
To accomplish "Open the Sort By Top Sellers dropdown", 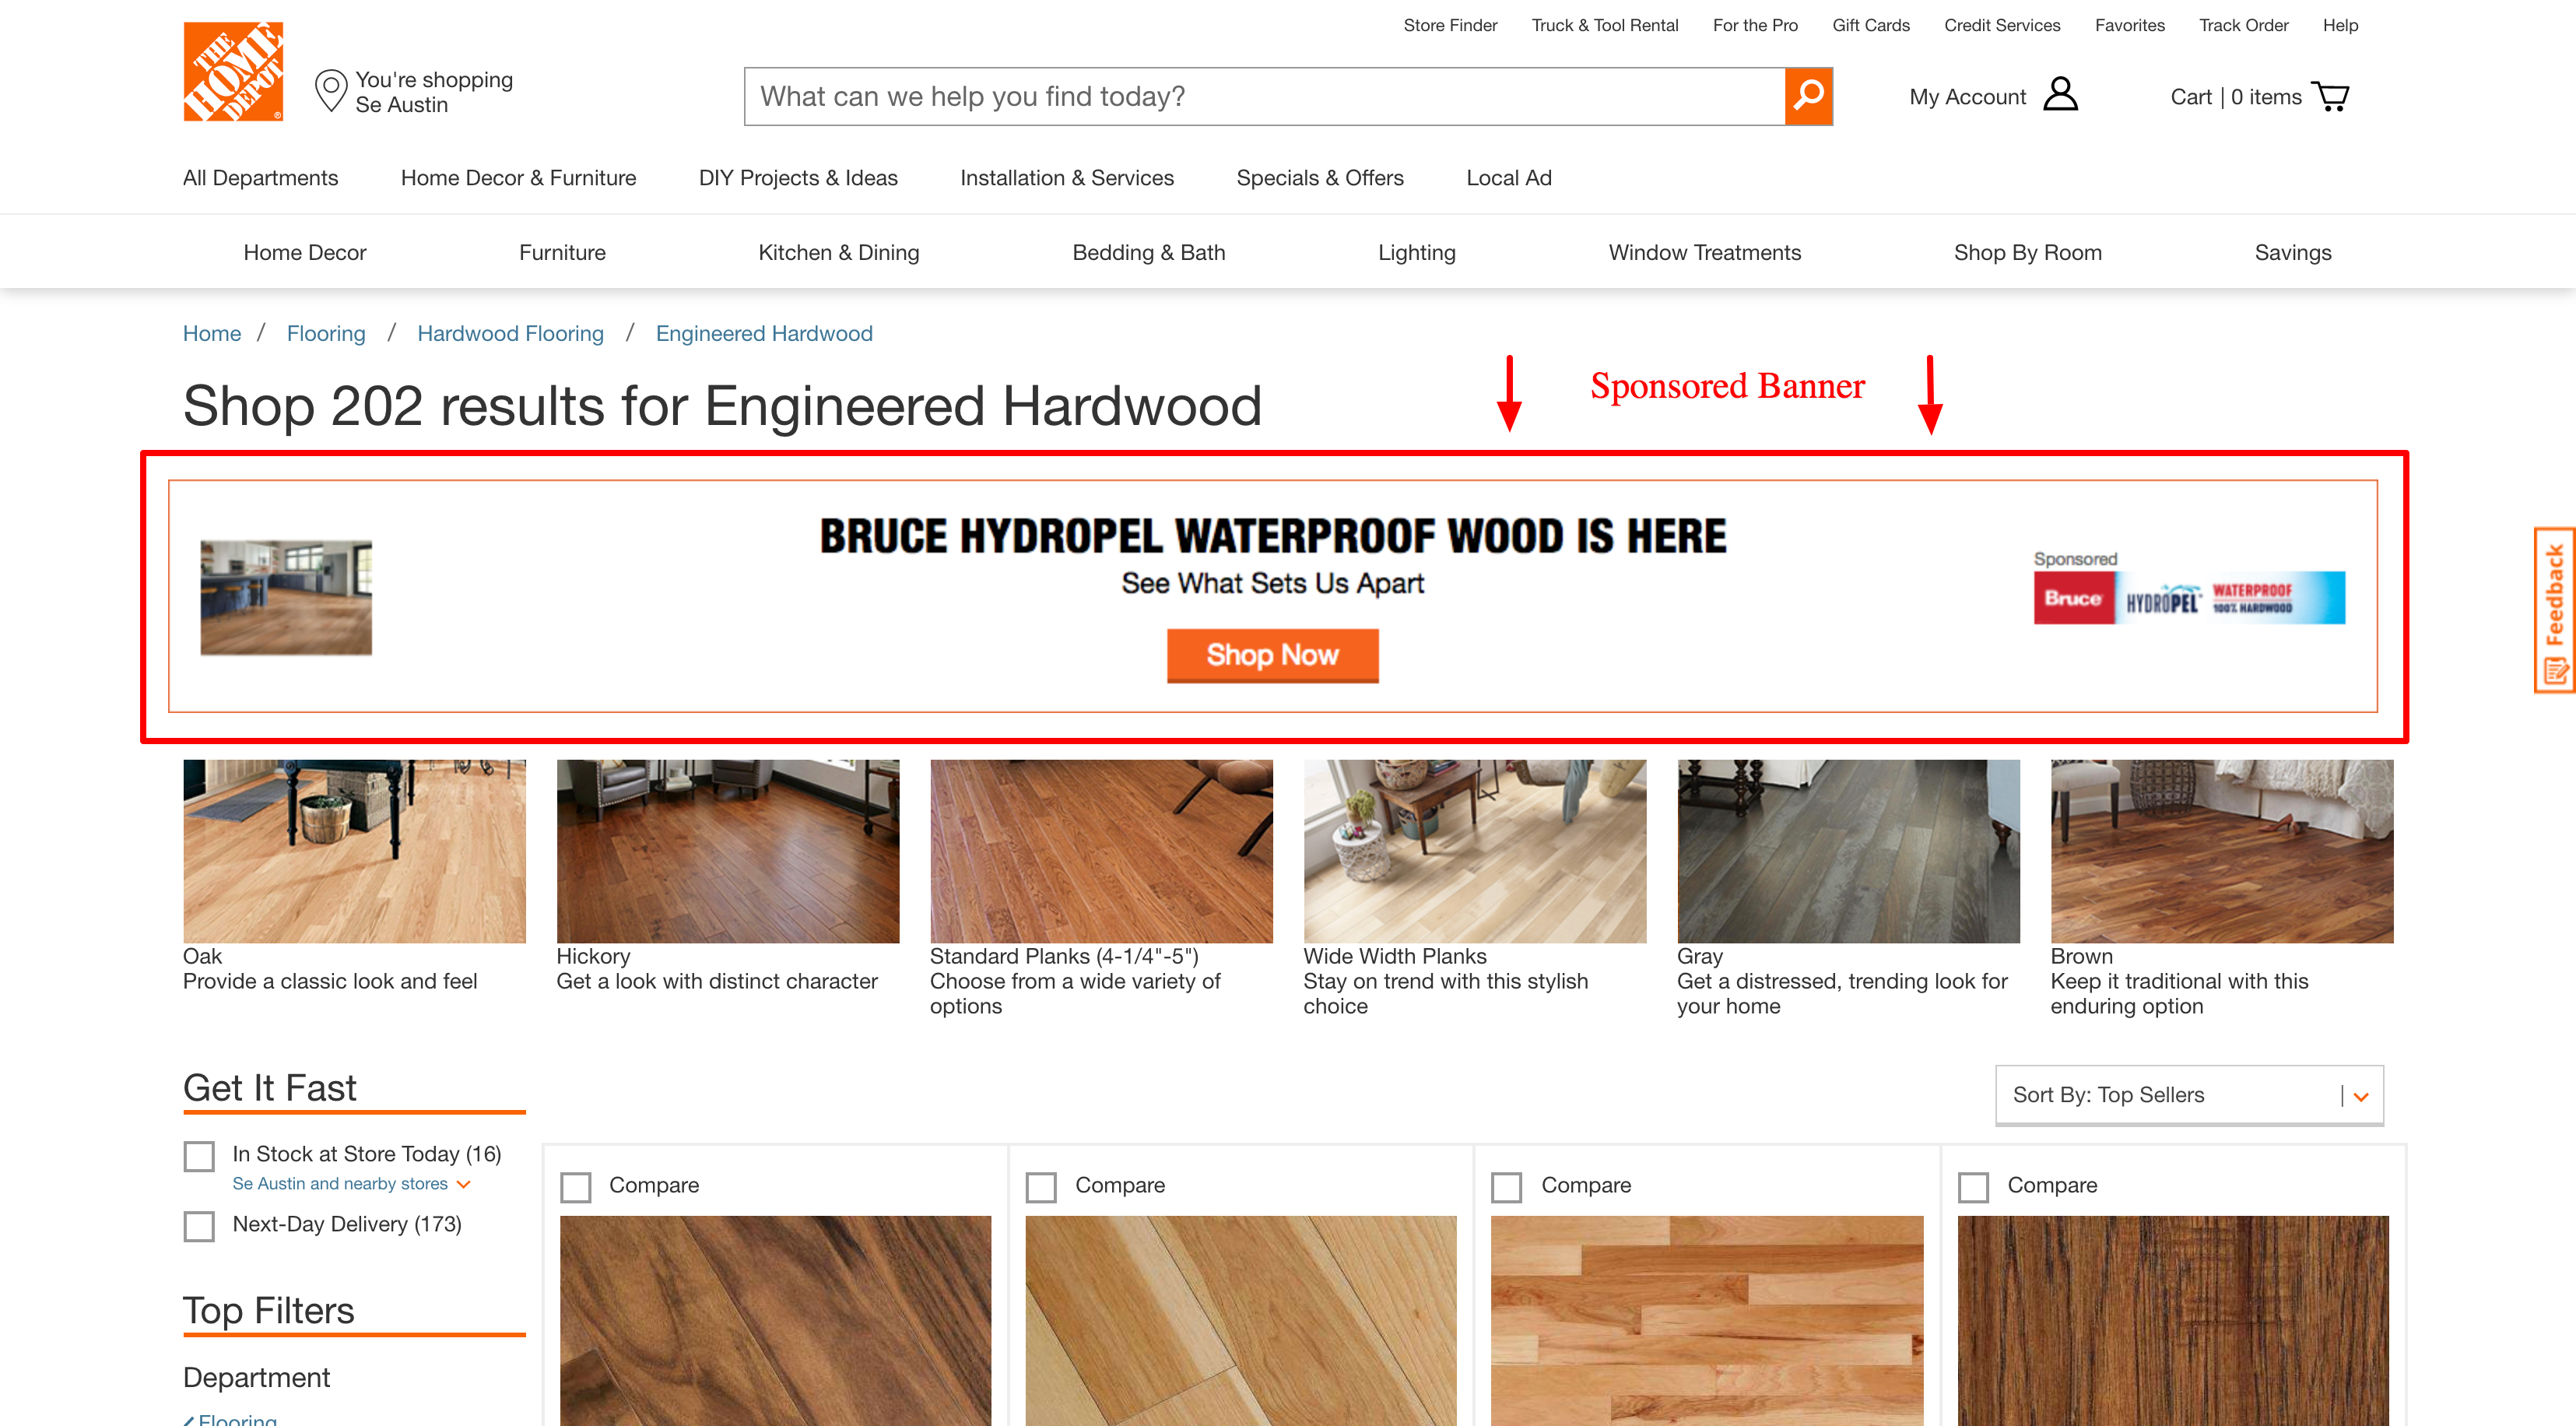I will pos(2189,1095).
